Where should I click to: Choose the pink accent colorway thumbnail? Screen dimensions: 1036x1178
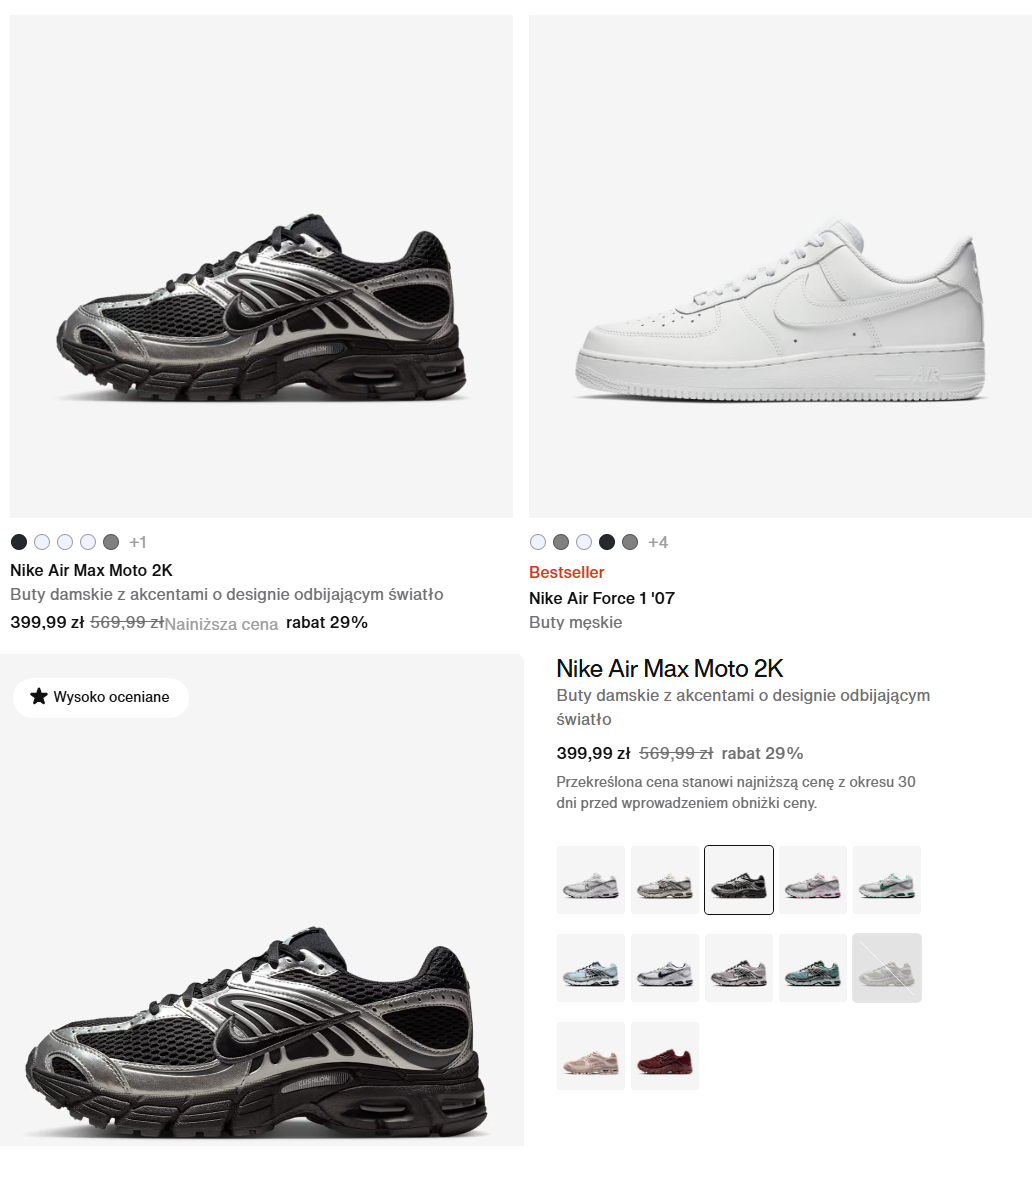click(813, 880)
